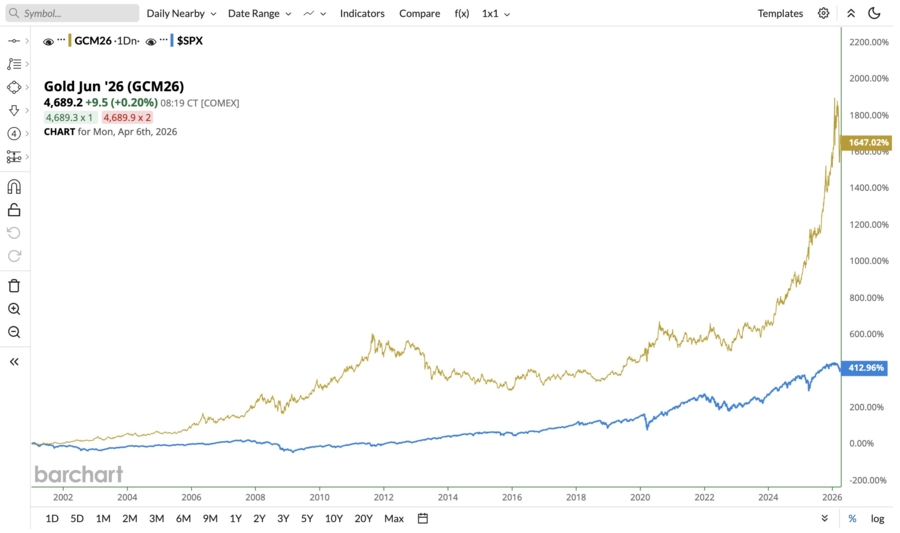
Task: Switch to dark mode moon icon
Action: click(x=874, y=14)
